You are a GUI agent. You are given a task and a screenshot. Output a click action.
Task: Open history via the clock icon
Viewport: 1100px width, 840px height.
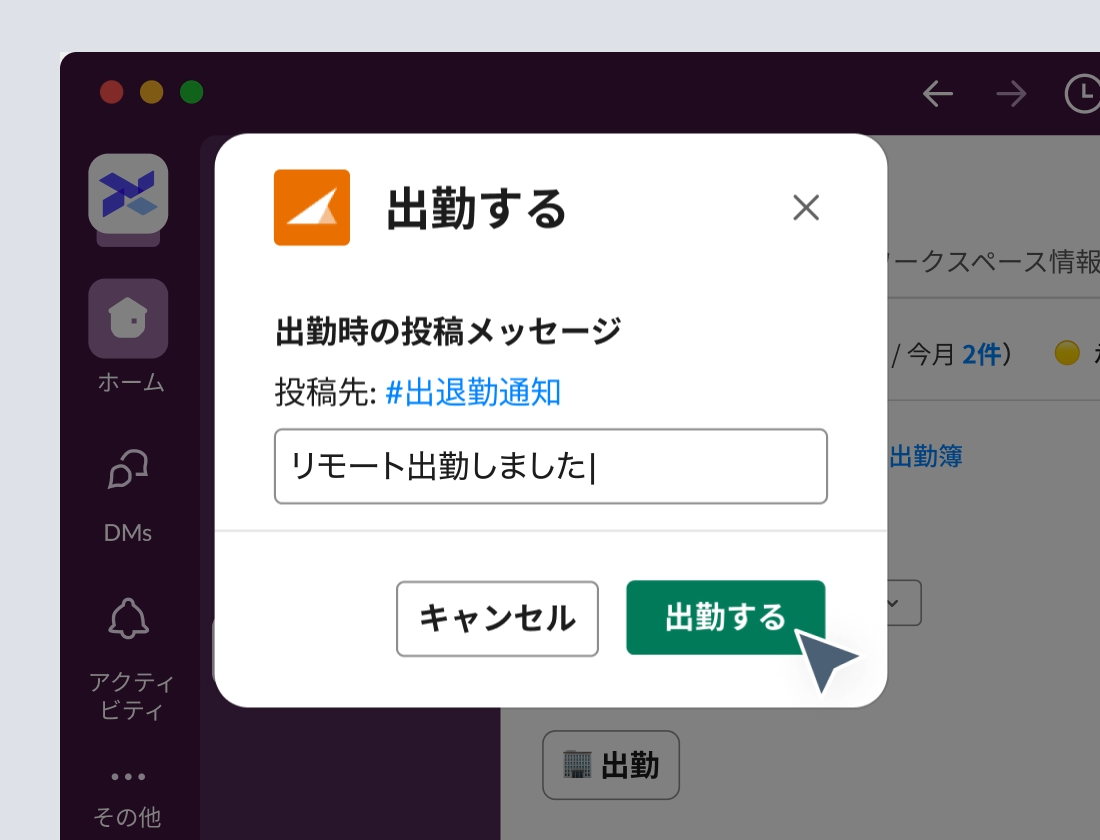click(1082, 93)
